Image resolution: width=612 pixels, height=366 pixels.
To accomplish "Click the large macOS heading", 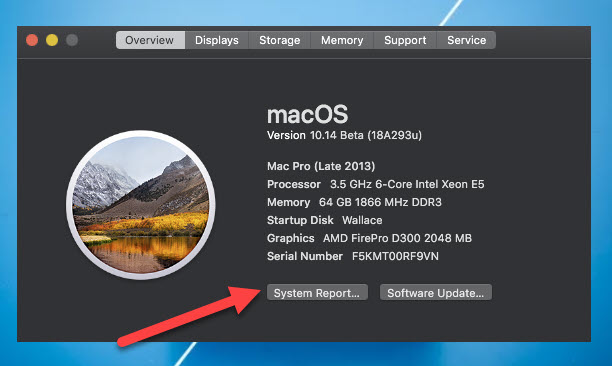I will (x=307, y=114).
